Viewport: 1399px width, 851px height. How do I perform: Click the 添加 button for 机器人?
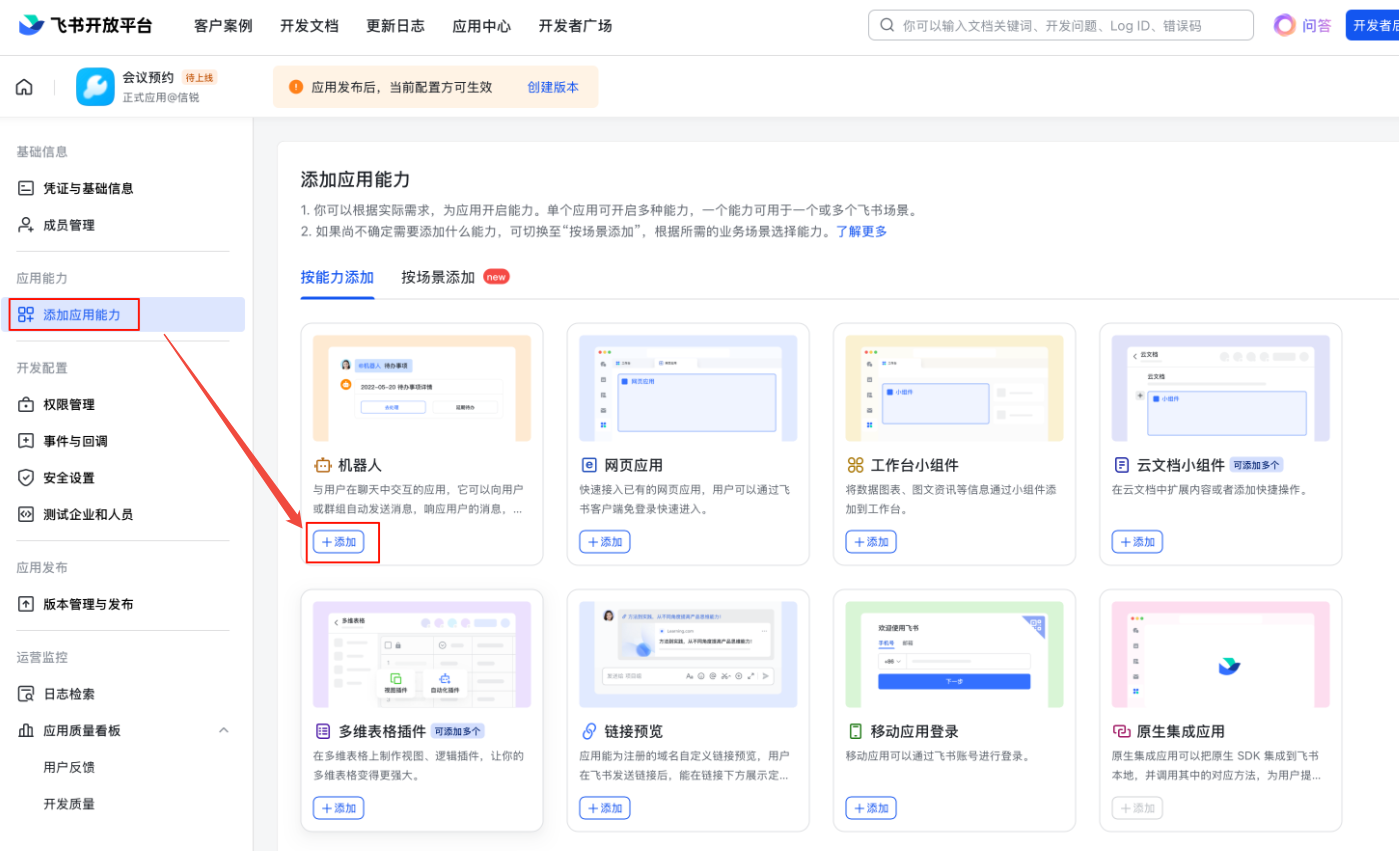339,542
